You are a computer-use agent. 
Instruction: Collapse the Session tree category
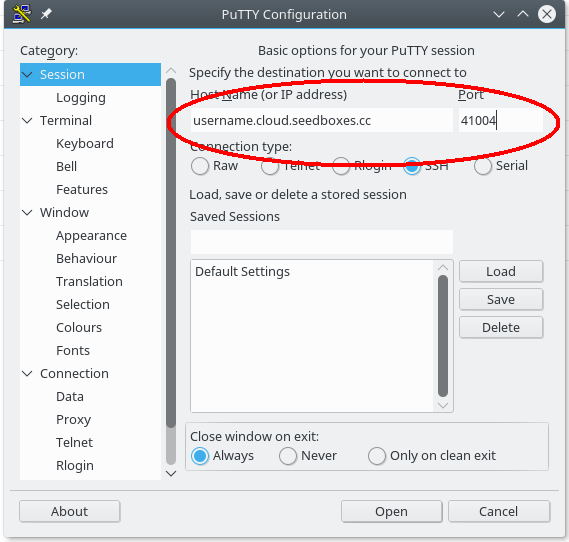[27, 75]
